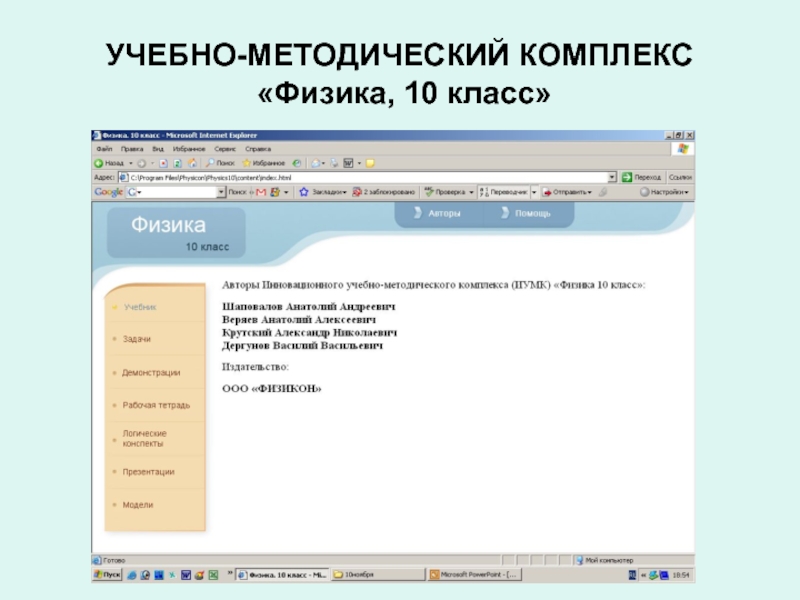Click the Forward arrow button in toolbar
800x600 pixels.
[141, 163]
